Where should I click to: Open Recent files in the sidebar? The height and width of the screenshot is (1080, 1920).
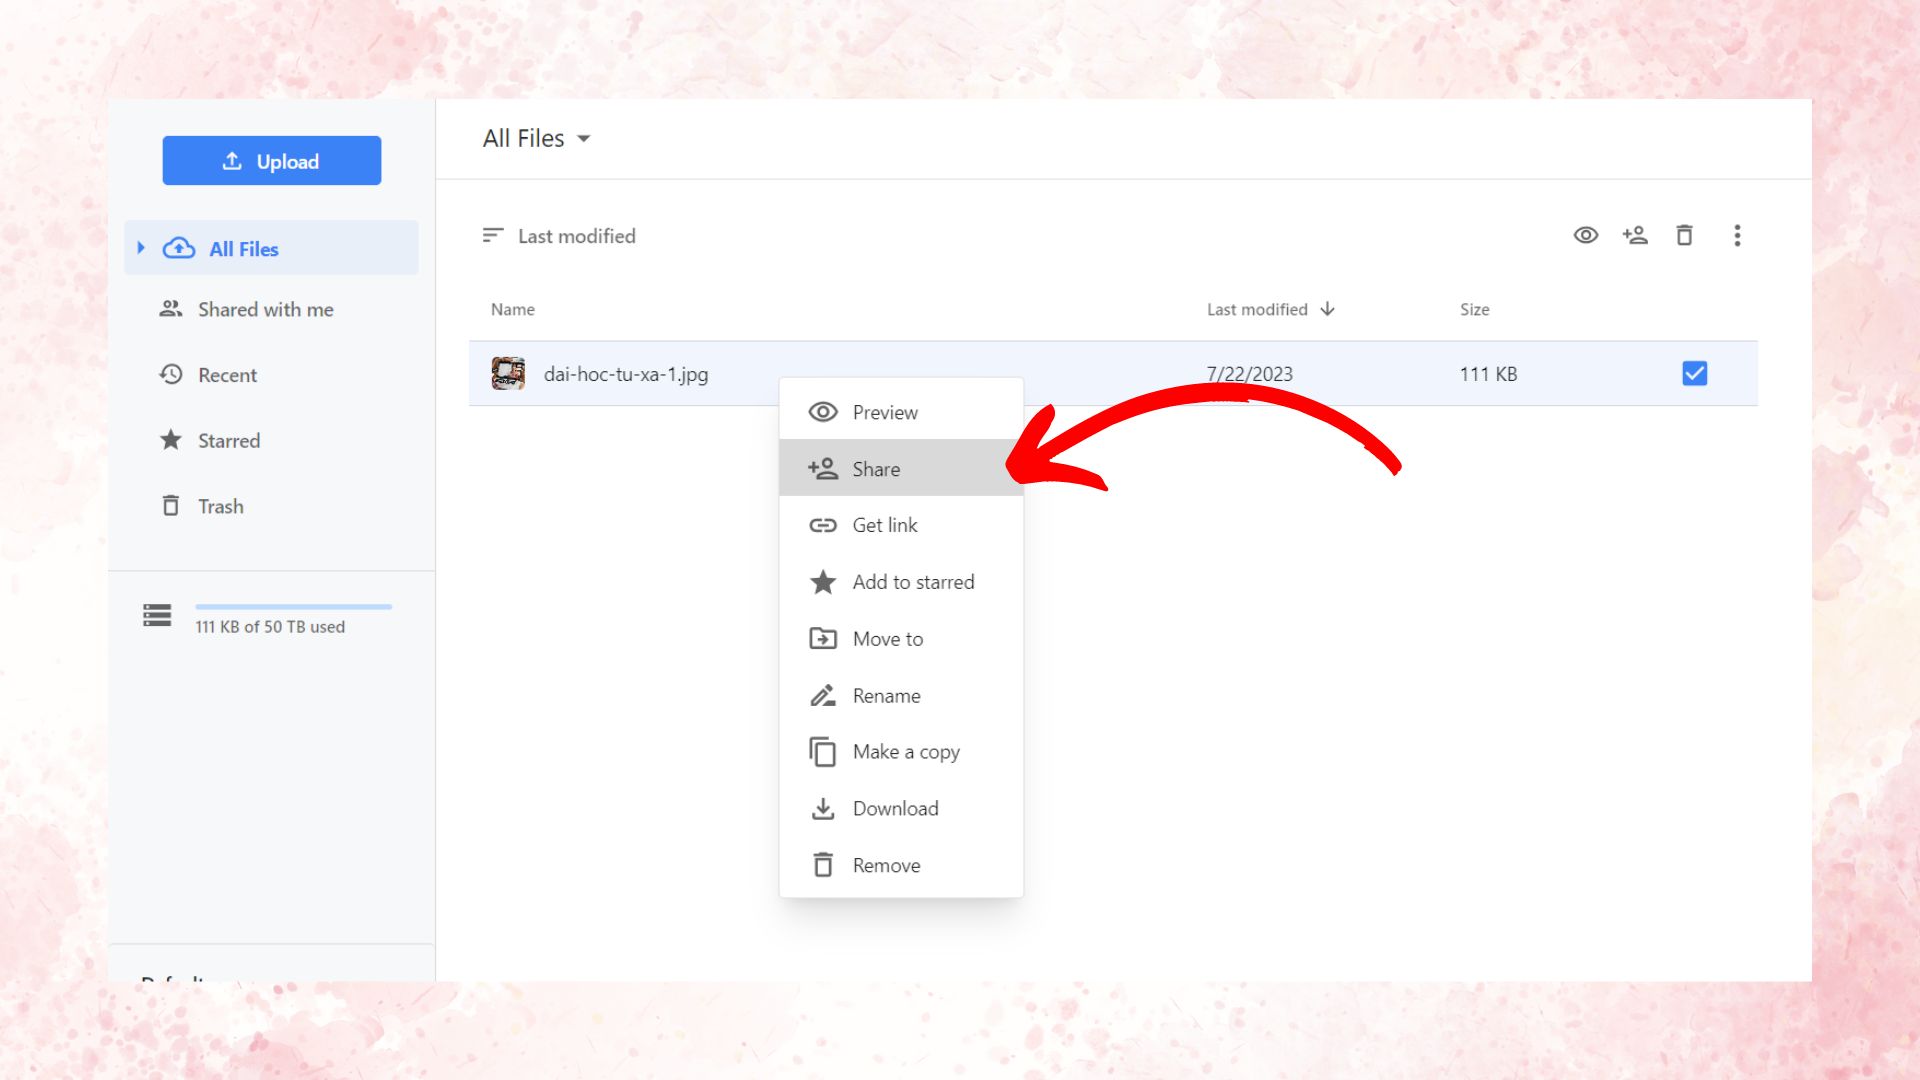point(227,375)
